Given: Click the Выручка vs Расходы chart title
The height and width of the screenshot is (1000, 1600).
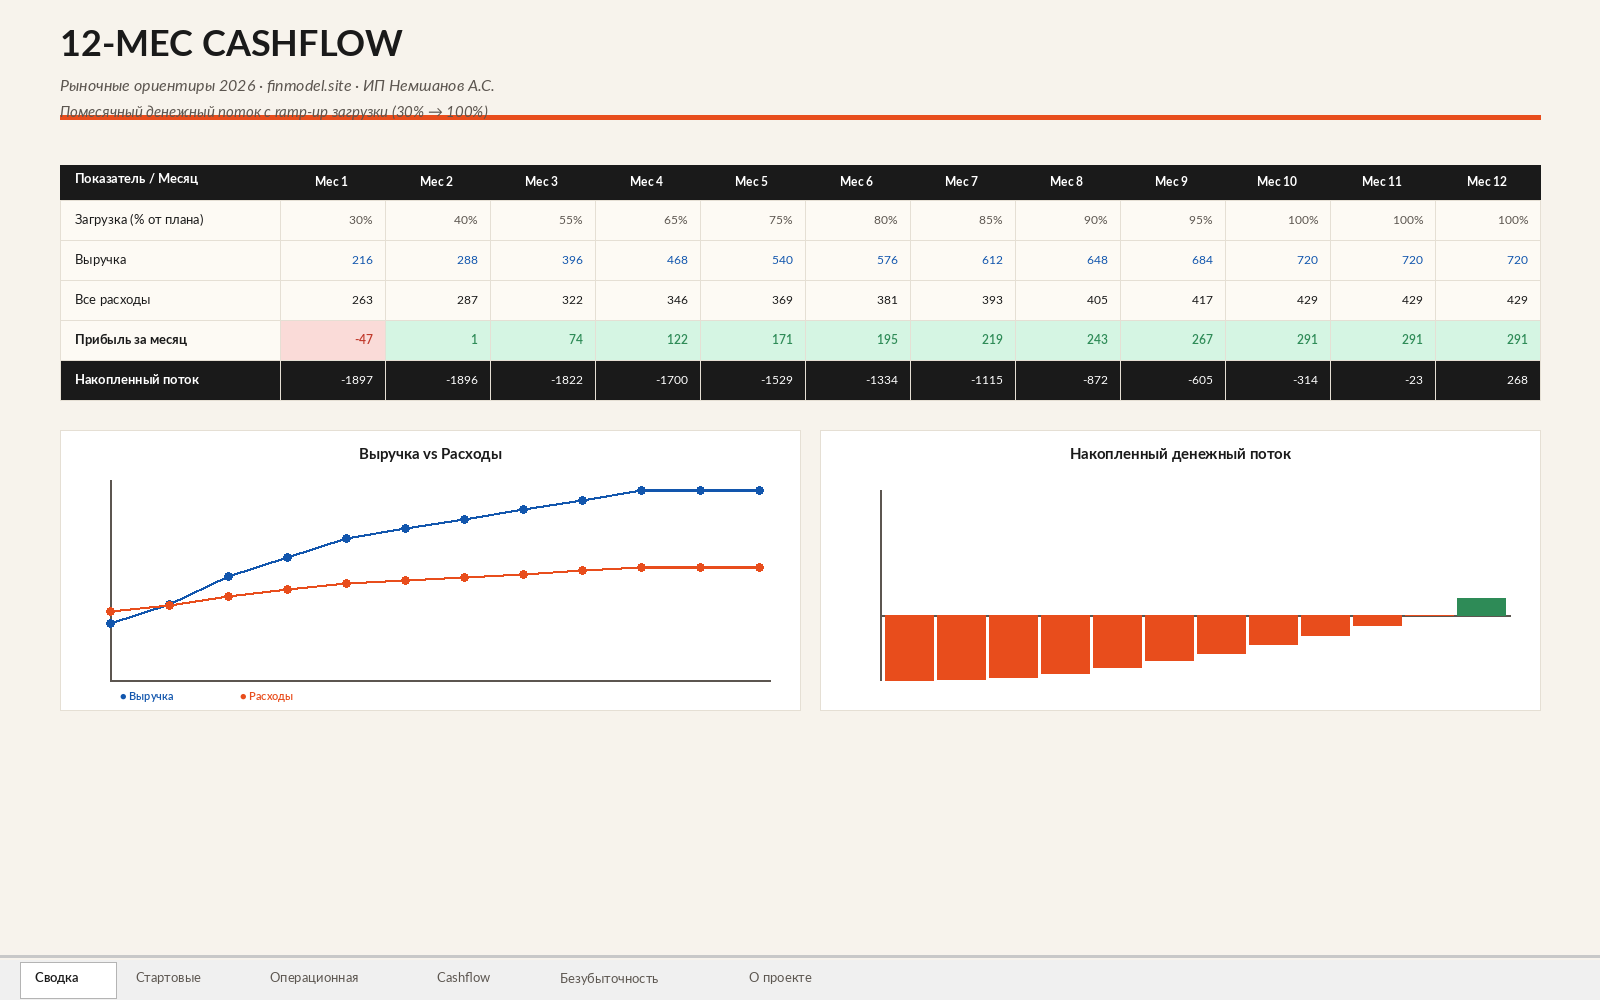Looking at the screenshot, I should click(430, 454).
